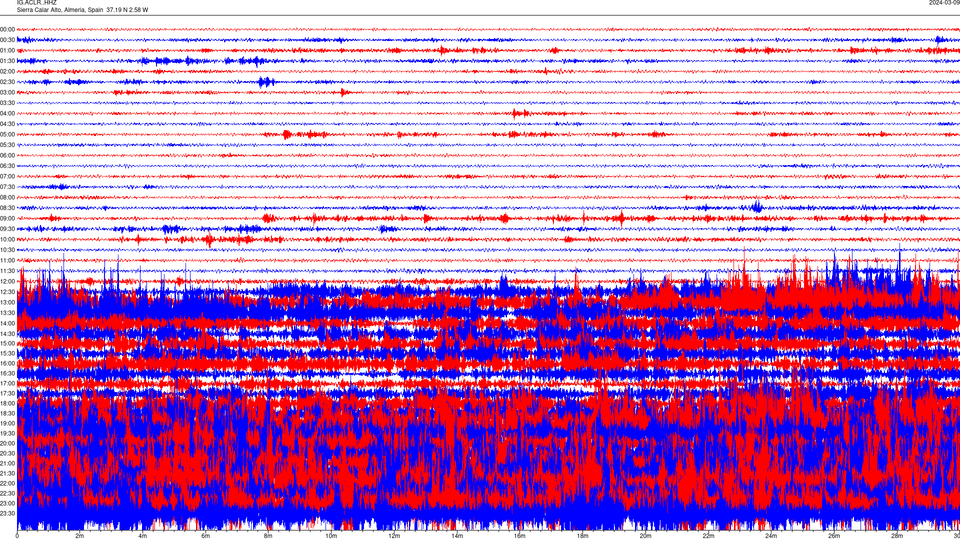Viewport: 960px width, 540px height.
Task: Click the "15:00" time label
Action: click(7, 343)
